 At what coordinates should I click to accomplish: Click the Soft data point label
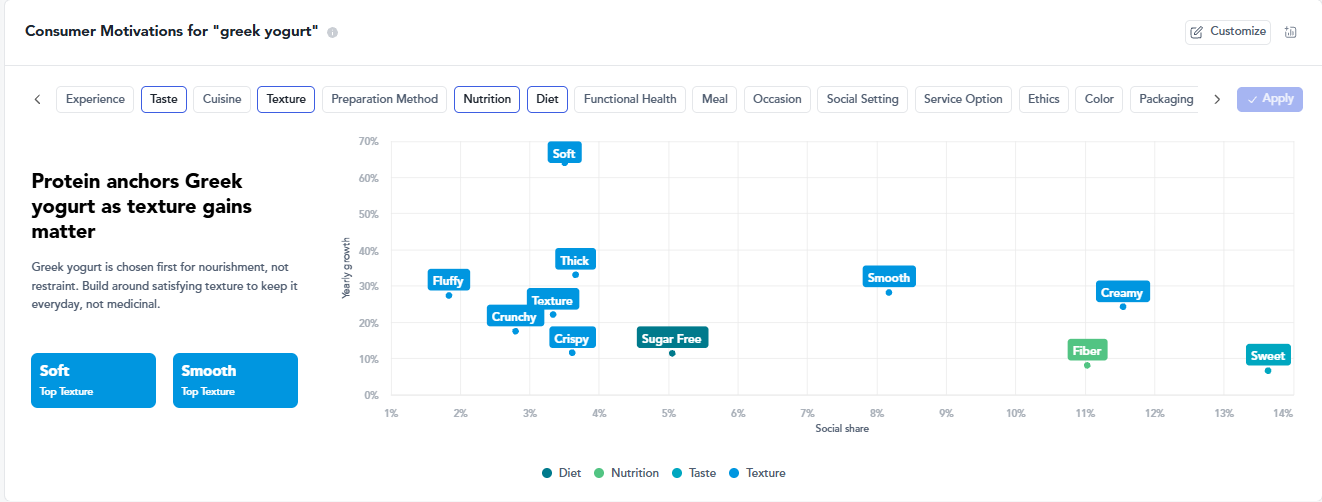[564, 153]
